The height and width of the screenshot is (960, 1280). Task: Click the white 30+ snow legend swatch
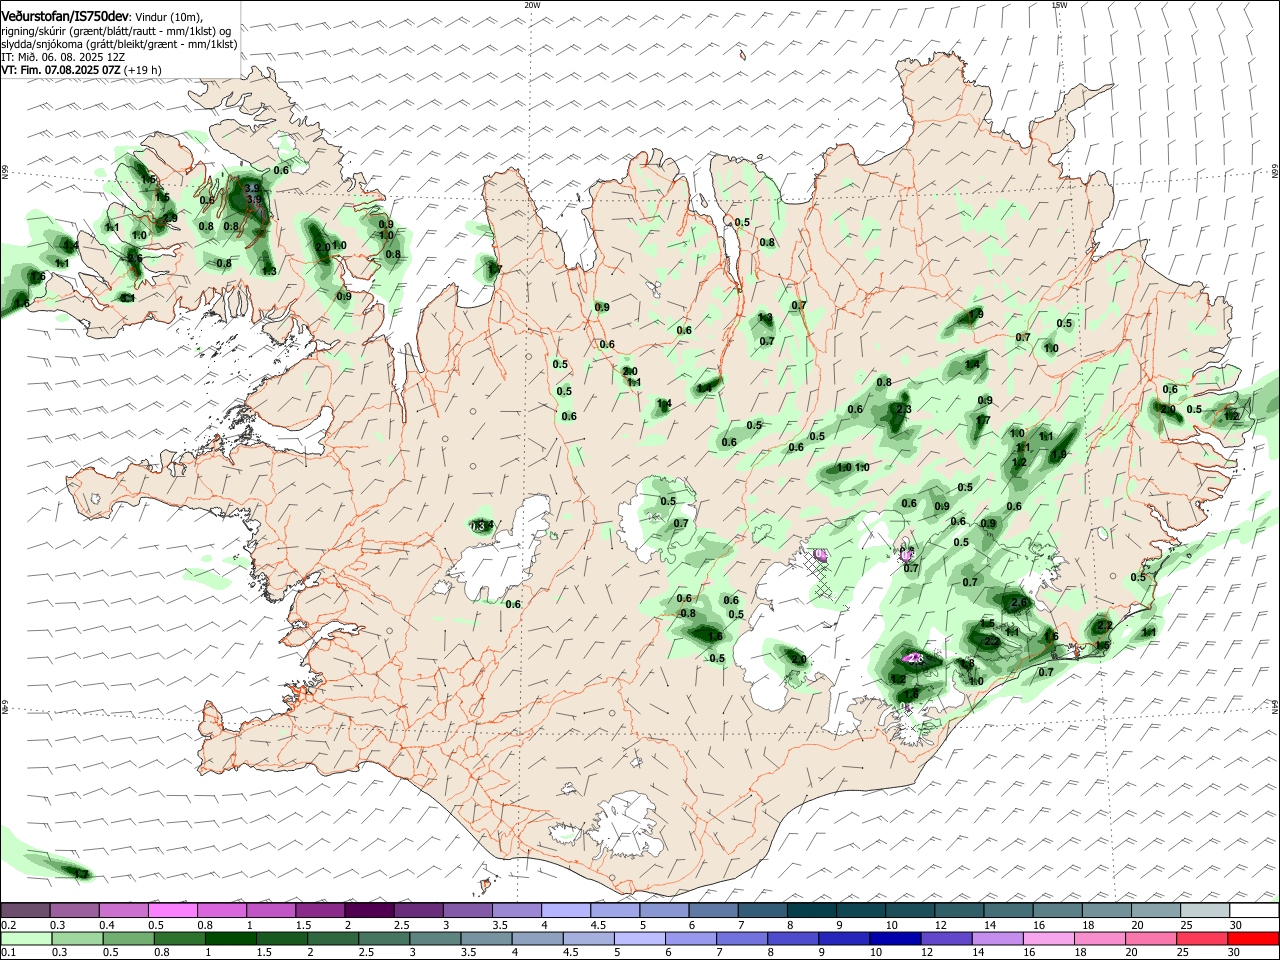1254,911
